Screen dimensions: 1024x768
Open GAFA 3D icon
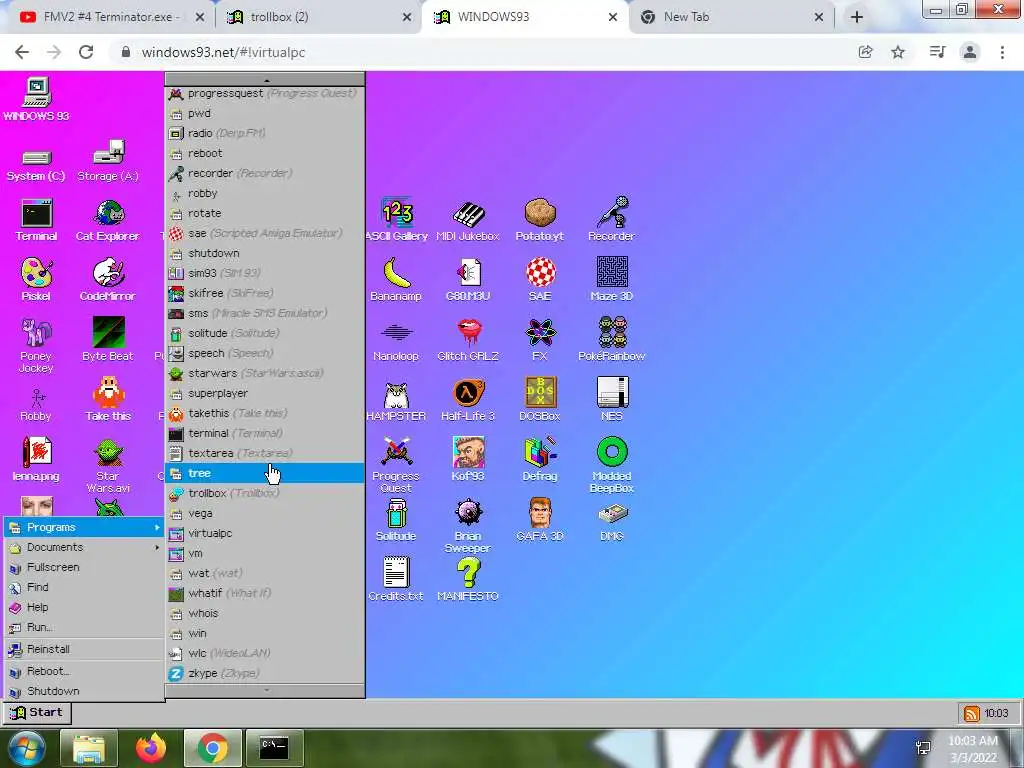(539, 520)
